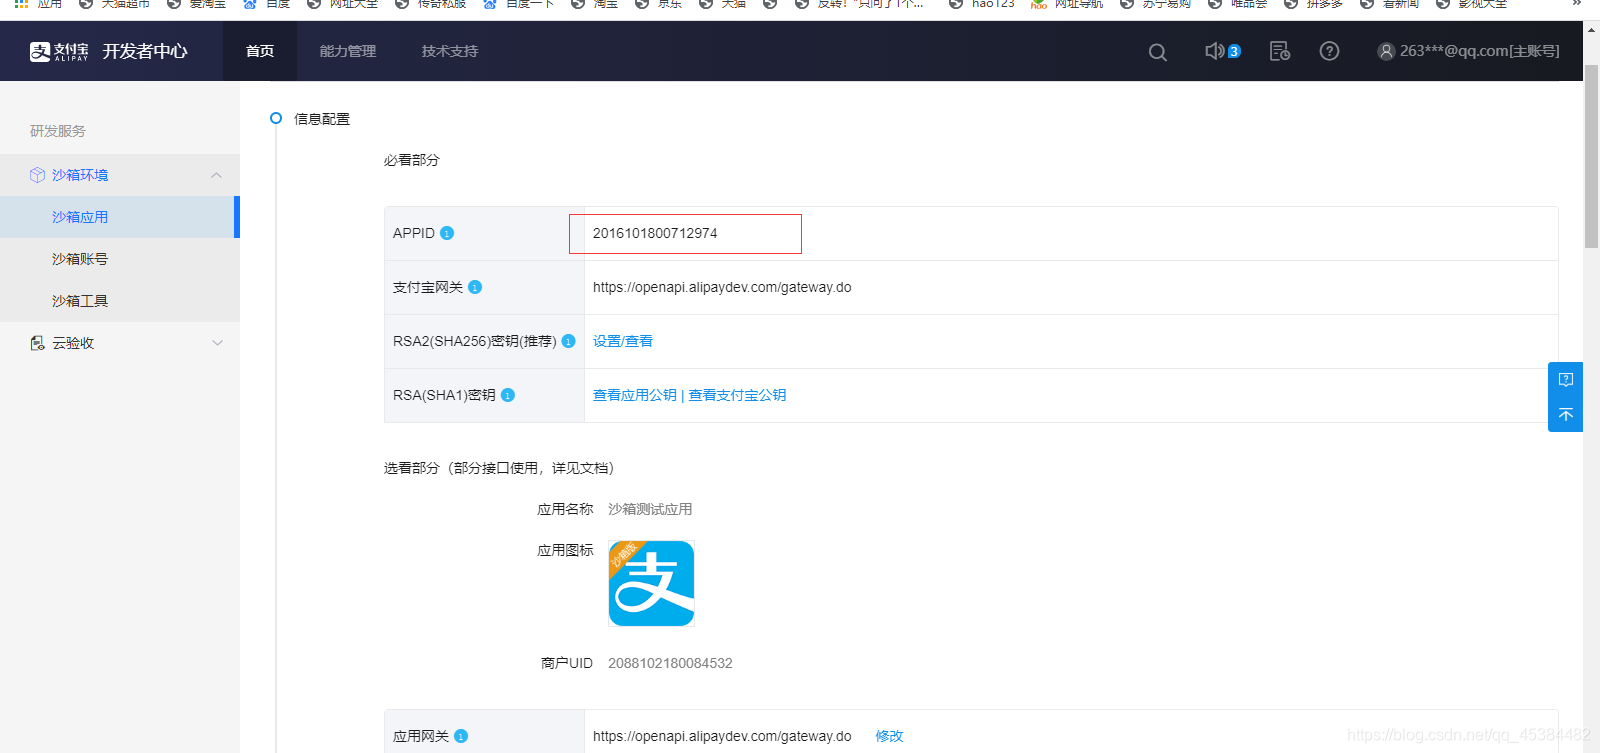Open the search icon in header

pyautogui.click(x=1158, y=52)
